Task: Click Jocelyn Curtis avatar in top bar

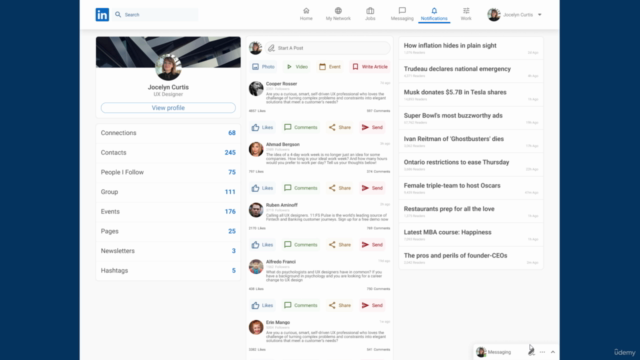Action: pyautogui.click(x=494, y=15)
